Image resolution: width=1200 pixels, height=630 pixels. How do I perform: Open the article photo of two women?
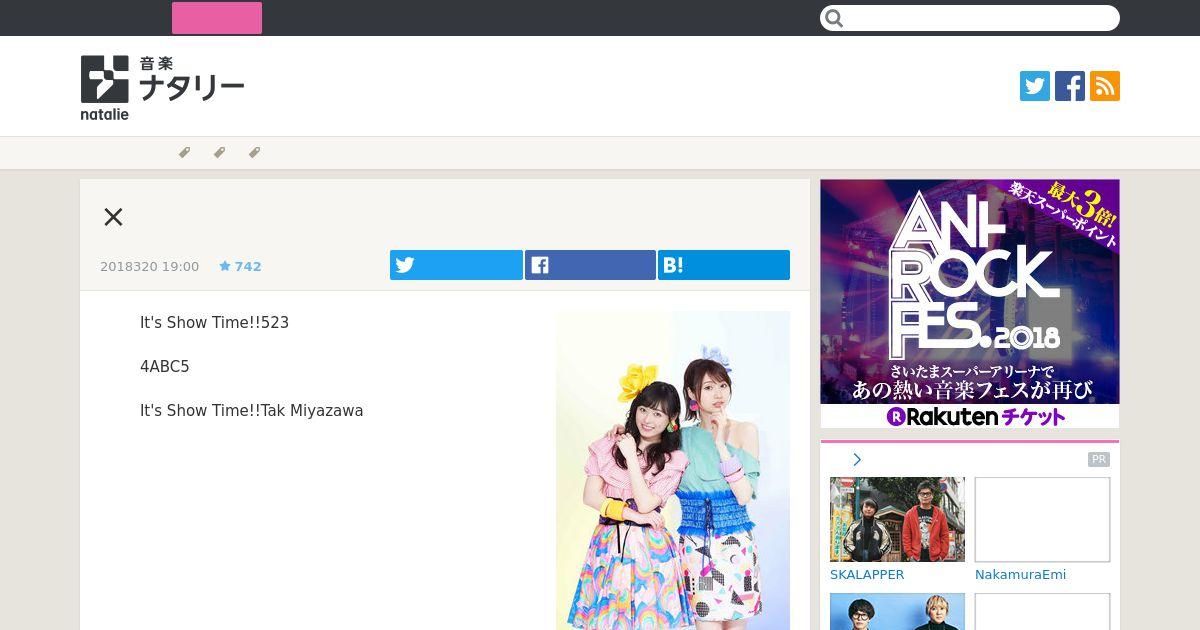pos(673,470)
